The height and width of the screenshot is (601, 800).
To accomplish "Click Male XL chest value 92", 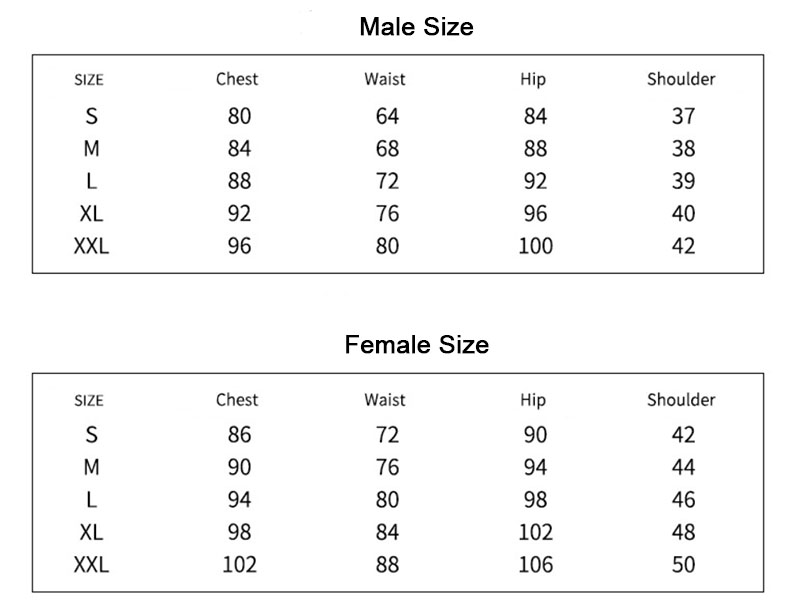I will coord(239,213).
